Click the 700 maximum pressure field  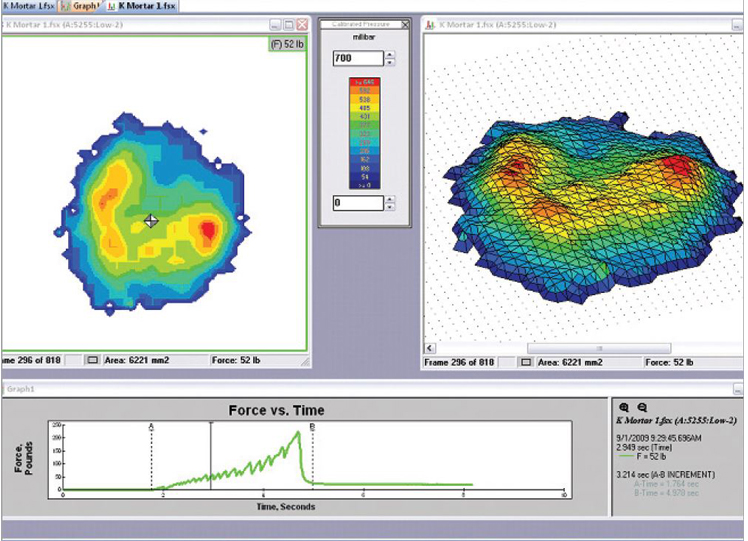click(358, 59)
